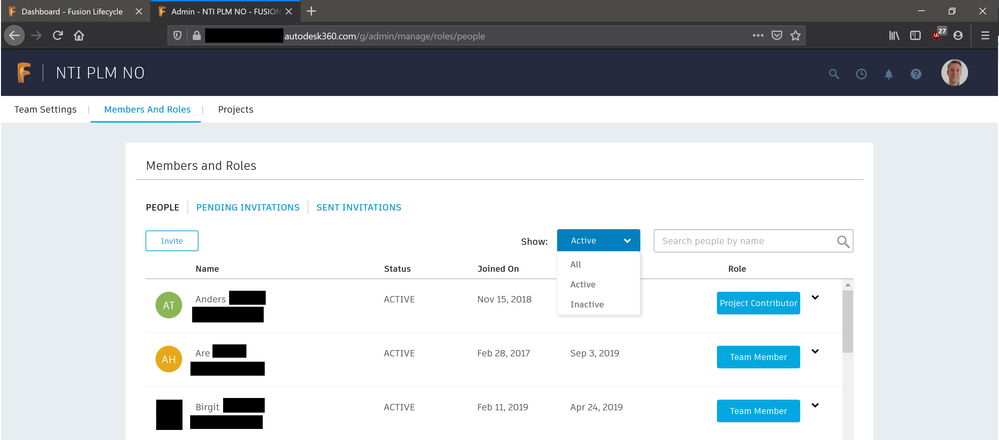Open the browser library icon
This screenshot has height=440, width=999.
tap(894, 36)
